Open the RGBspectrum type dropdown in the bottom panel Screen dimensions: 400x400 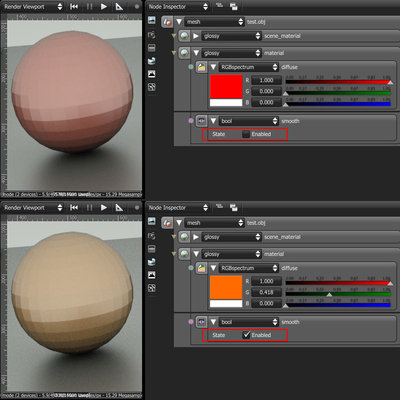point(248,268)
